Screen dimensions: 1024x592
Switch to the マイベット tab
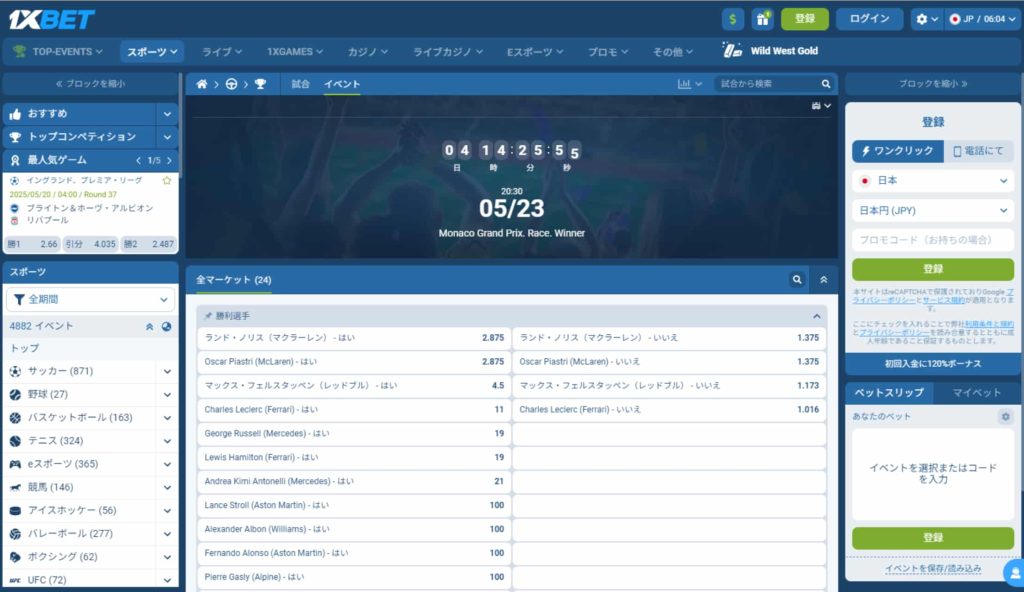(x=976, y=392)
